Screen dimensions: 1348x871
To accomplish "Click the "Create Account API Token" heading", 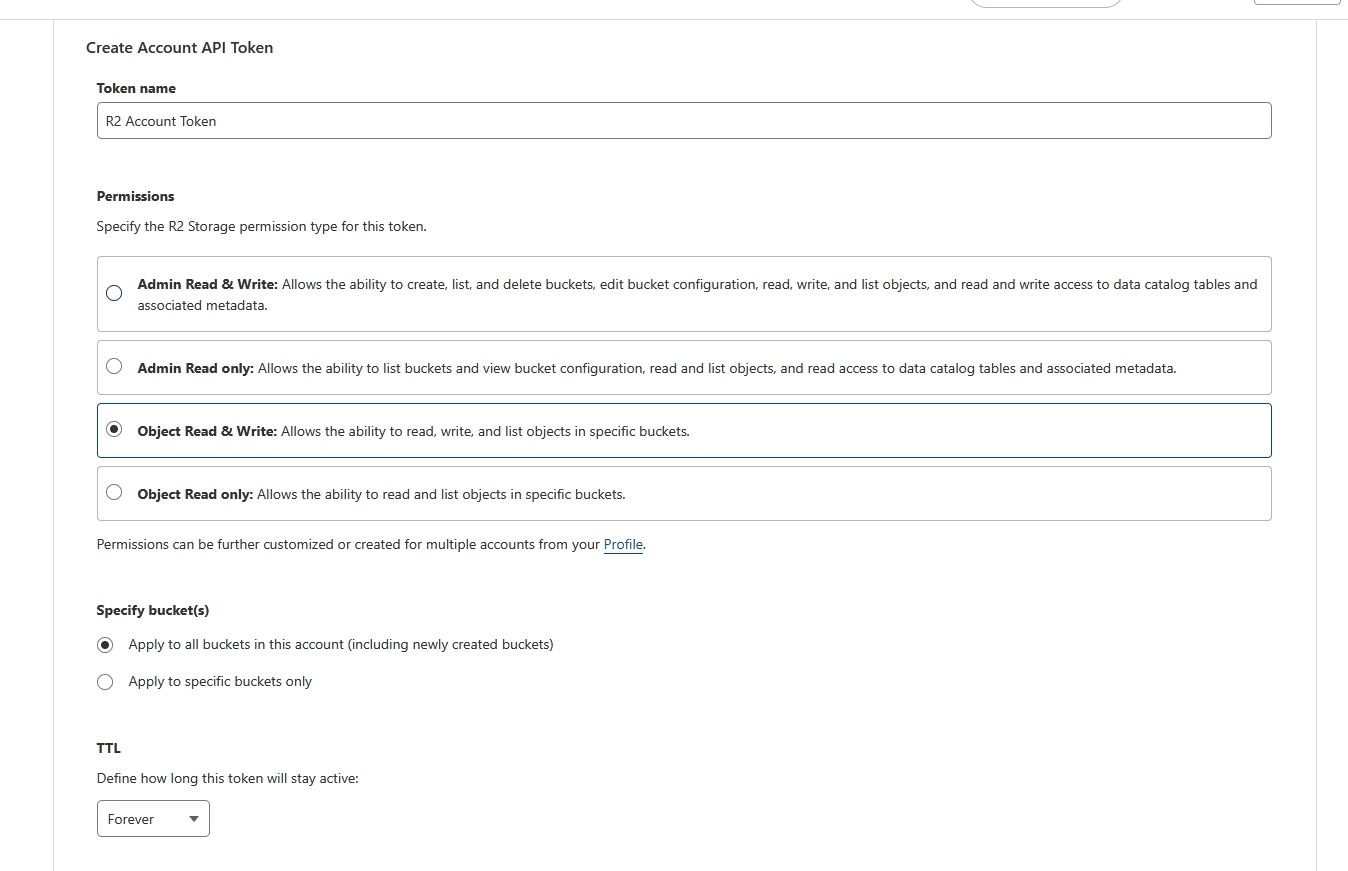I will tap(179, 48).
